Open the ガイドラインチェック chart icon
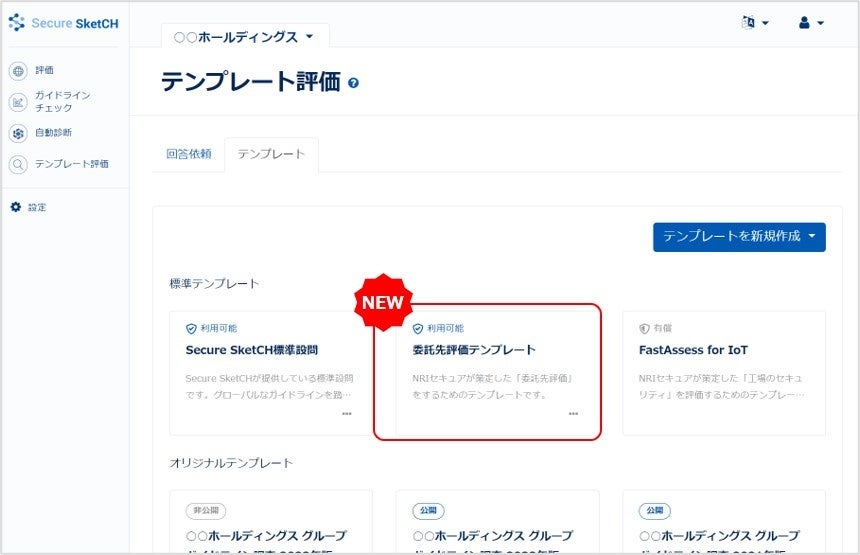The width and height of the screenshot is (860, 555). click(x=18, y=102)
